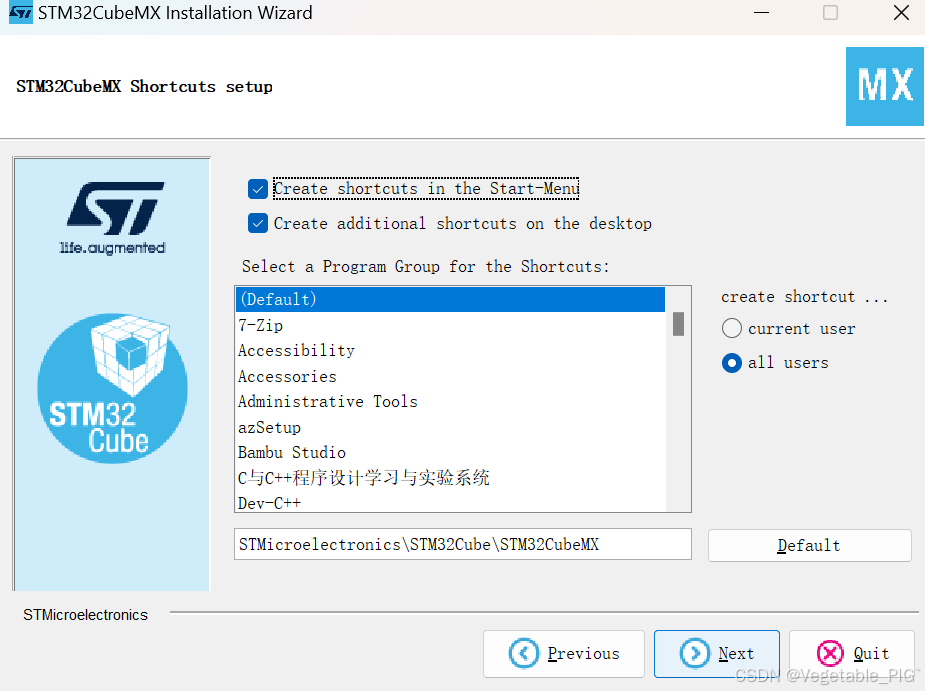925x691 pixels.
Task: Uncheck Create additional shortcuts on the desktop
Action: pos(258,224)
